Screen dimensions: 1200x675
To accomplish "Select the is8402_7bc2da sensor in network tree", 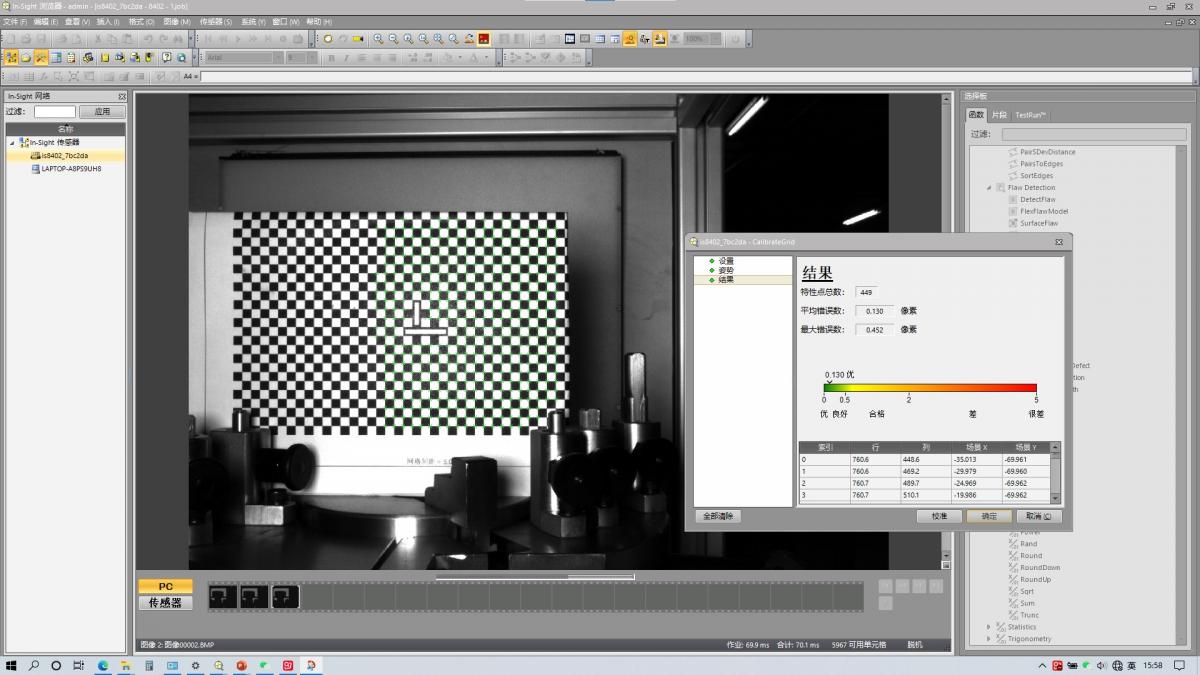I will pyautogui.click(x=65, y=156).
